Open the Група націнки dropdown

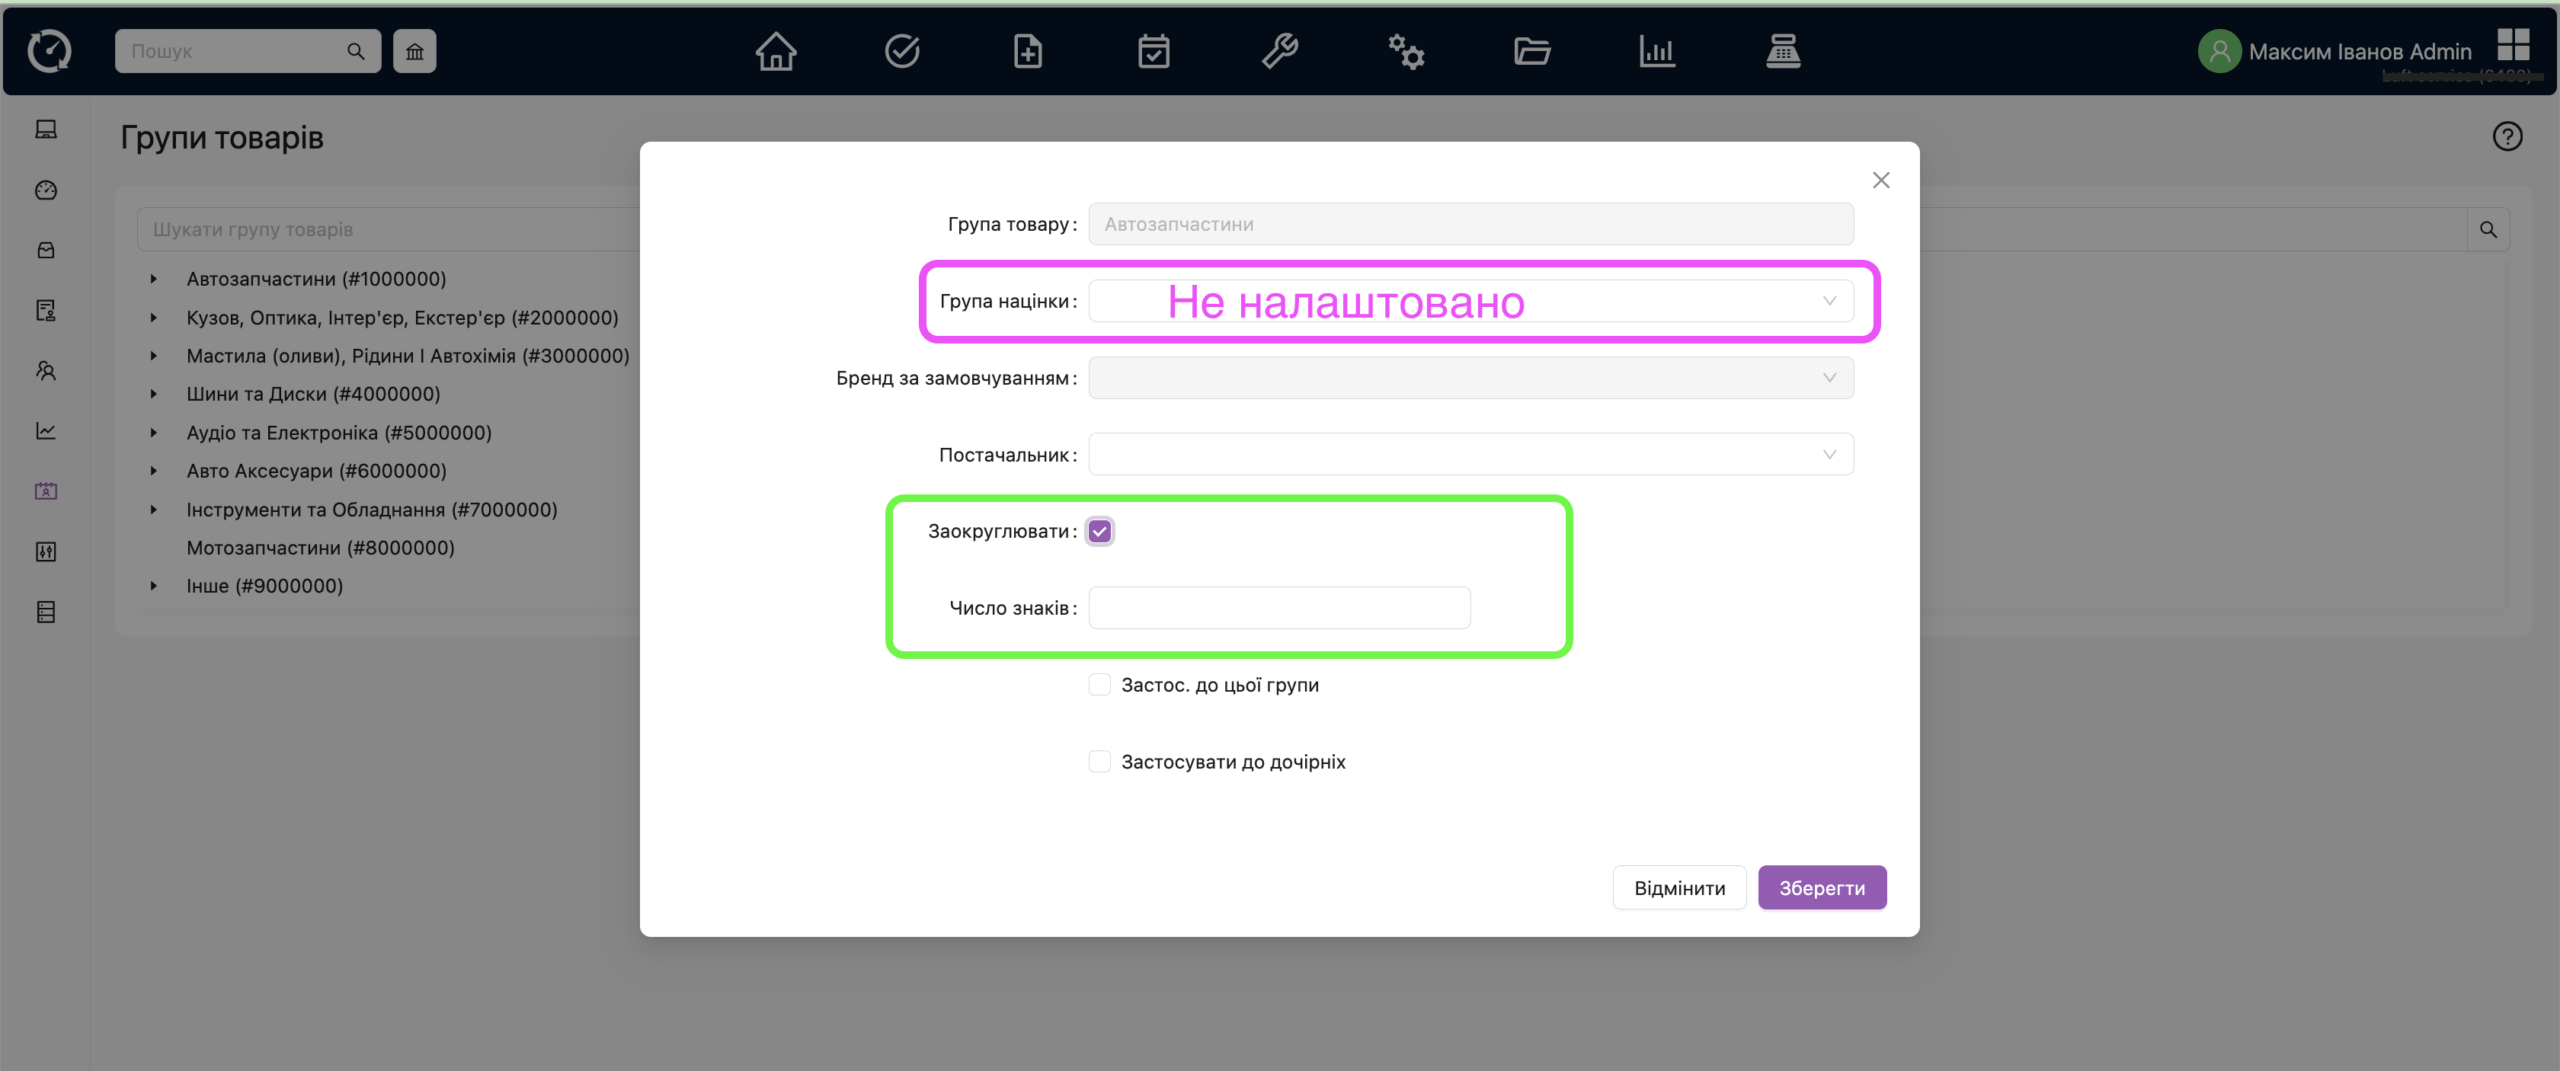click(x=1470, y=301)
